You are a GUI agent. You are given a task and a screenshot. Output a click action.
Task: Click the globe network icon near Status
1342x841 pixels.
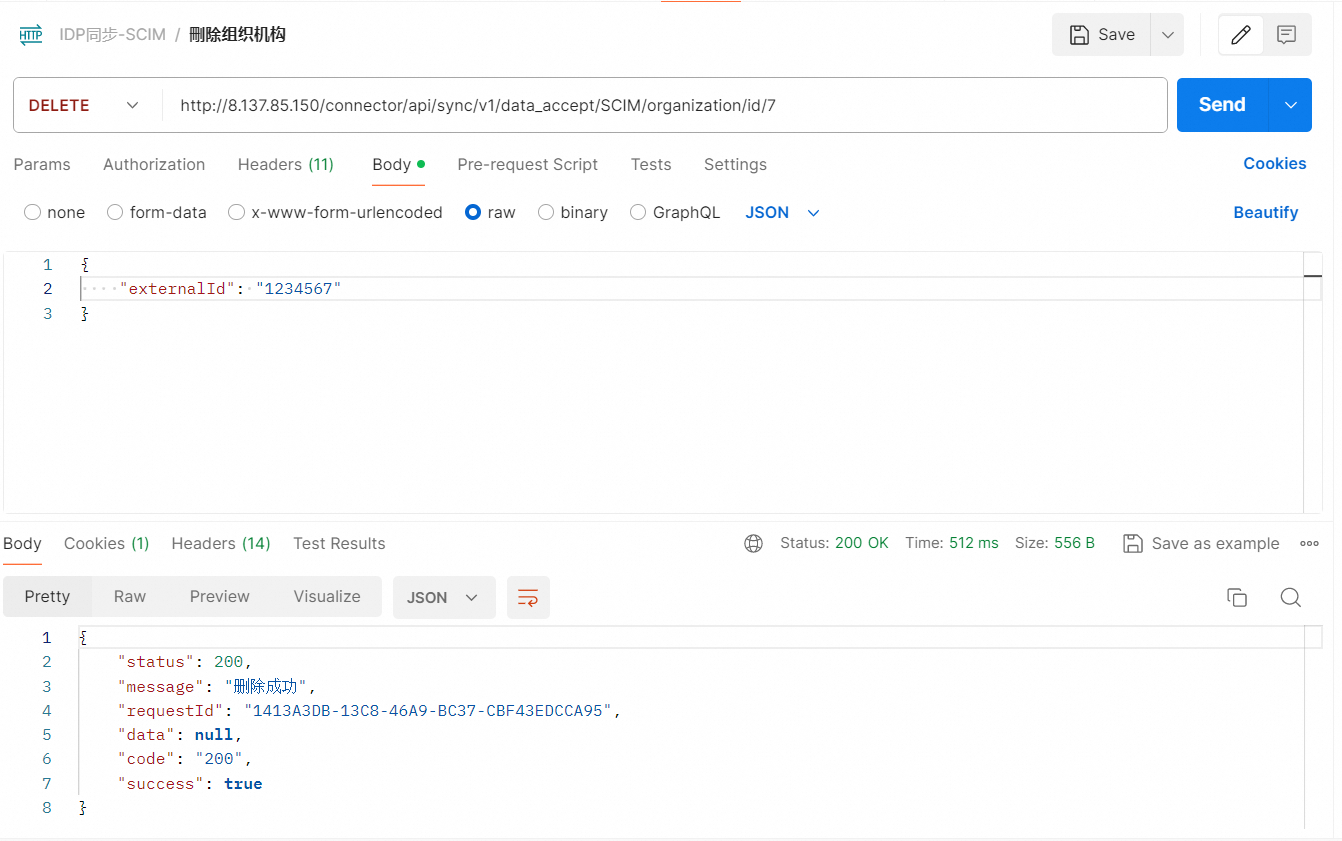click(x=753, y=543)
